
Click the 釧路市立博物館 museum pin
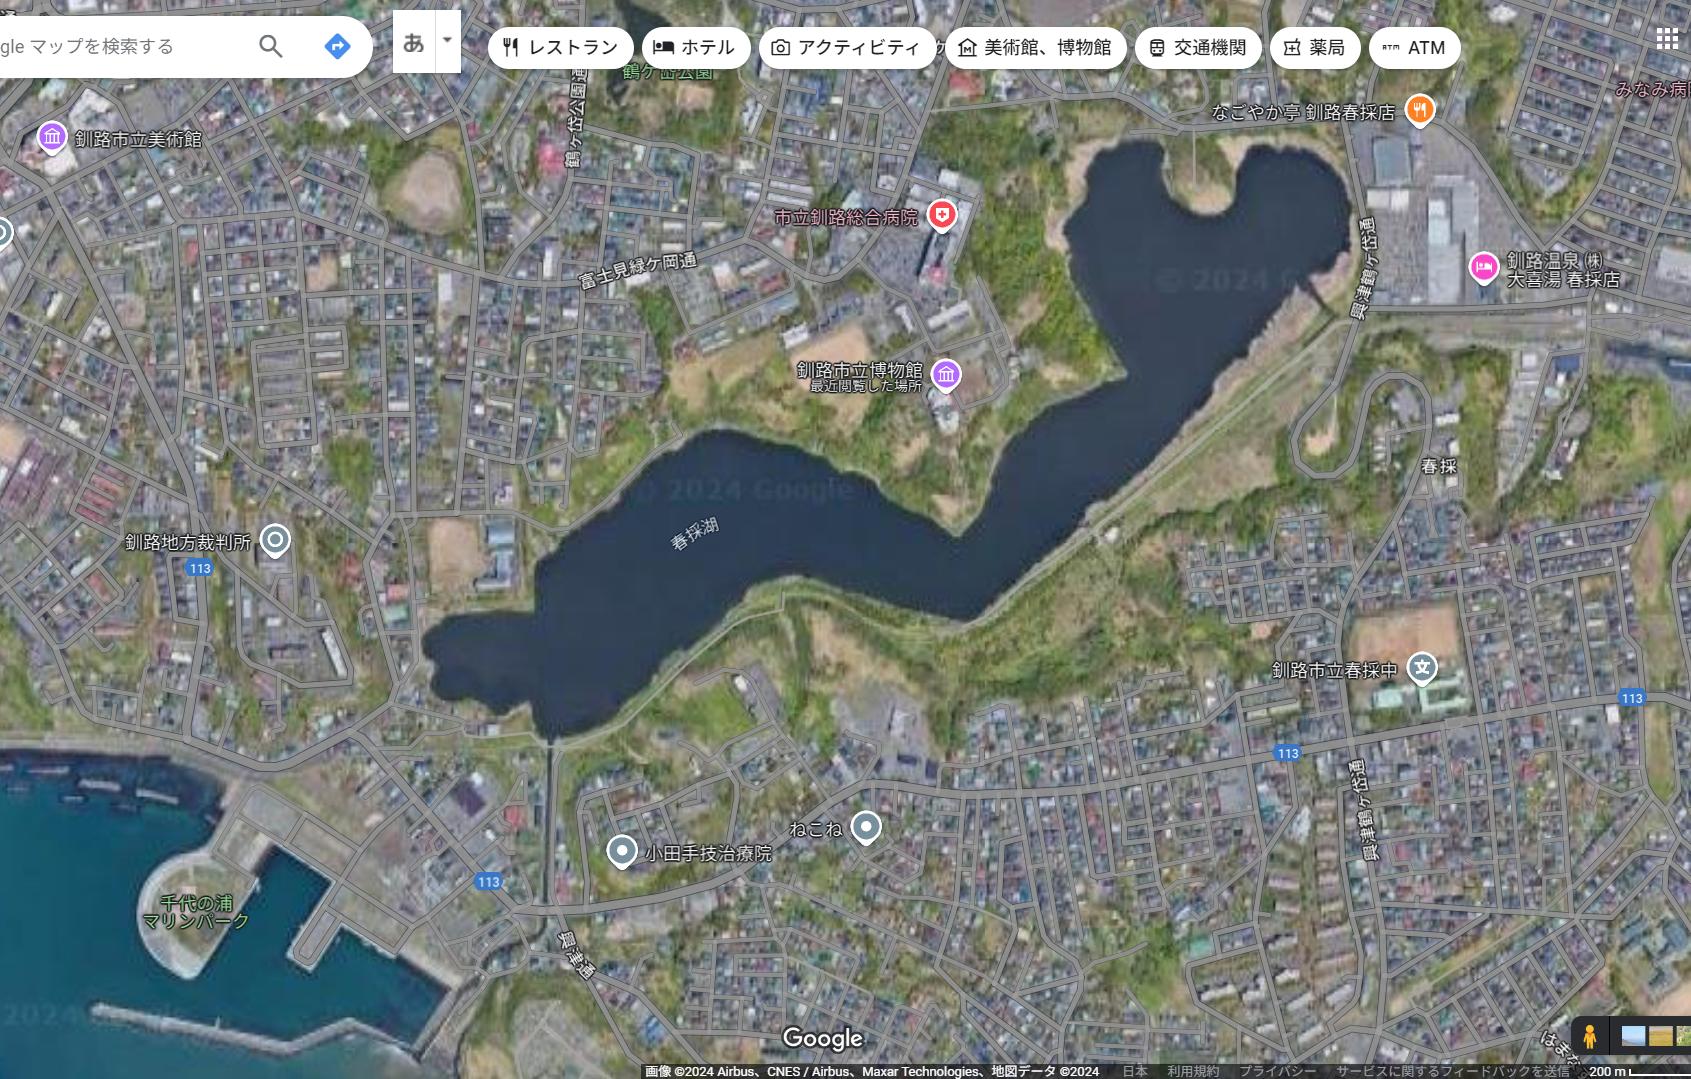945,375
